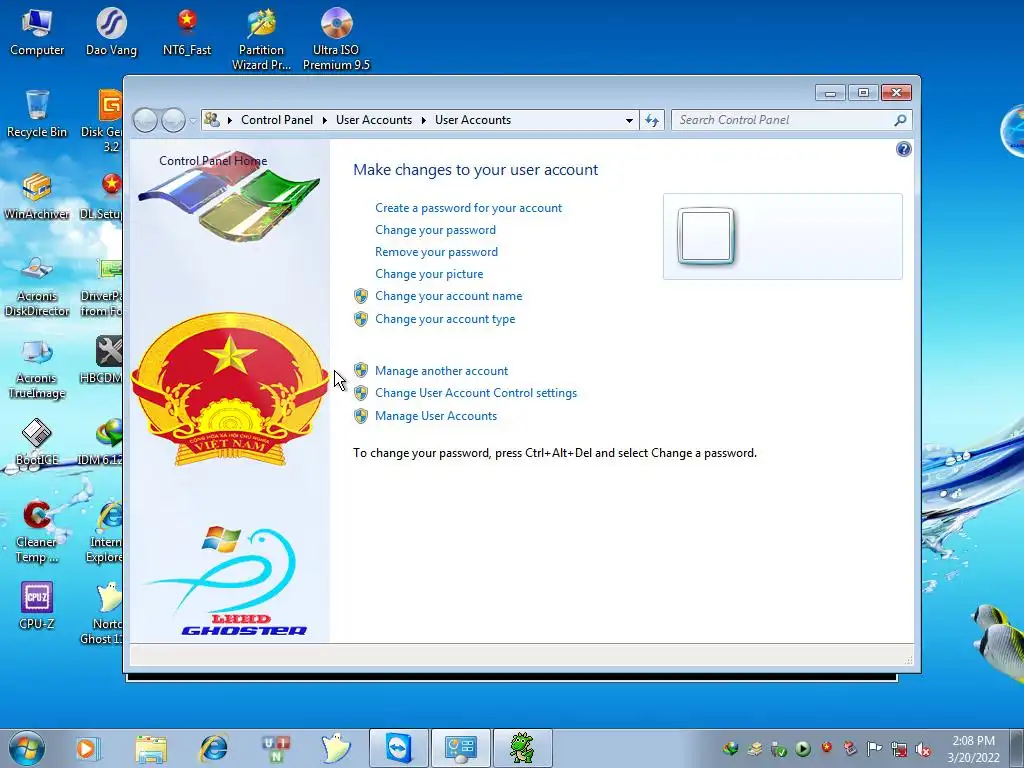Click the taskbar clock showing 2:08 PM
The image size is (1024, 768).
(973, 749)
